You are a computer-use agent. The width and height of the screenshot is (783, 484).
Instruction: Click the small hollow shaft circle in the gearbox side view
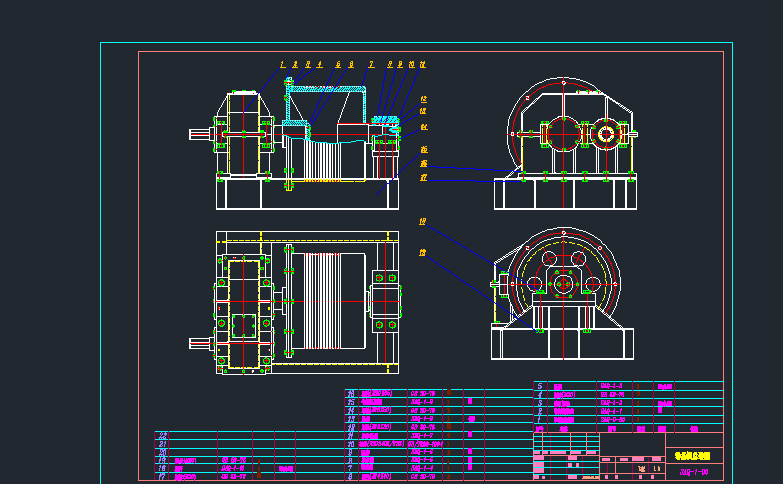pos(606,134)
